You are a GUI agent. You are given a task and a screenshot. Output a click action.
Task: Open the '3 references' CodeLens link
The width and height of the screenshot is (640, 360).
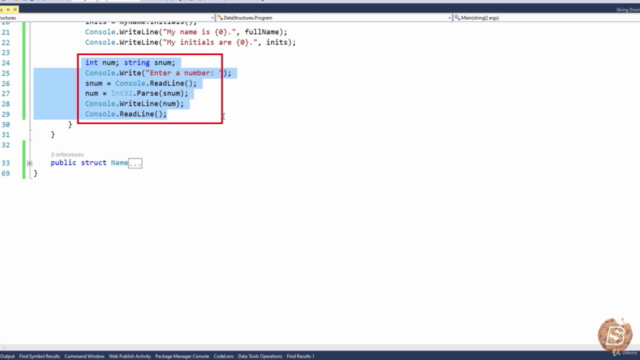(67, 155)
